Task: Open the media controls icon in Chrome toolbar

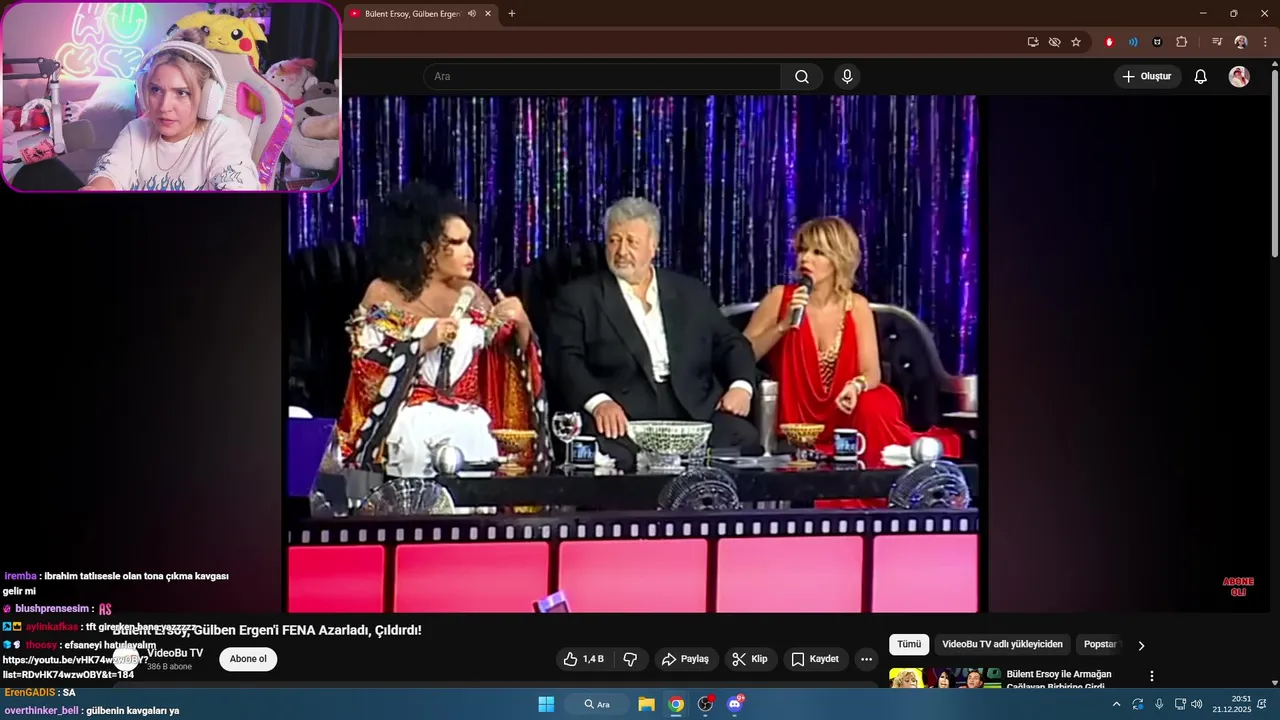Action: 1217,42
